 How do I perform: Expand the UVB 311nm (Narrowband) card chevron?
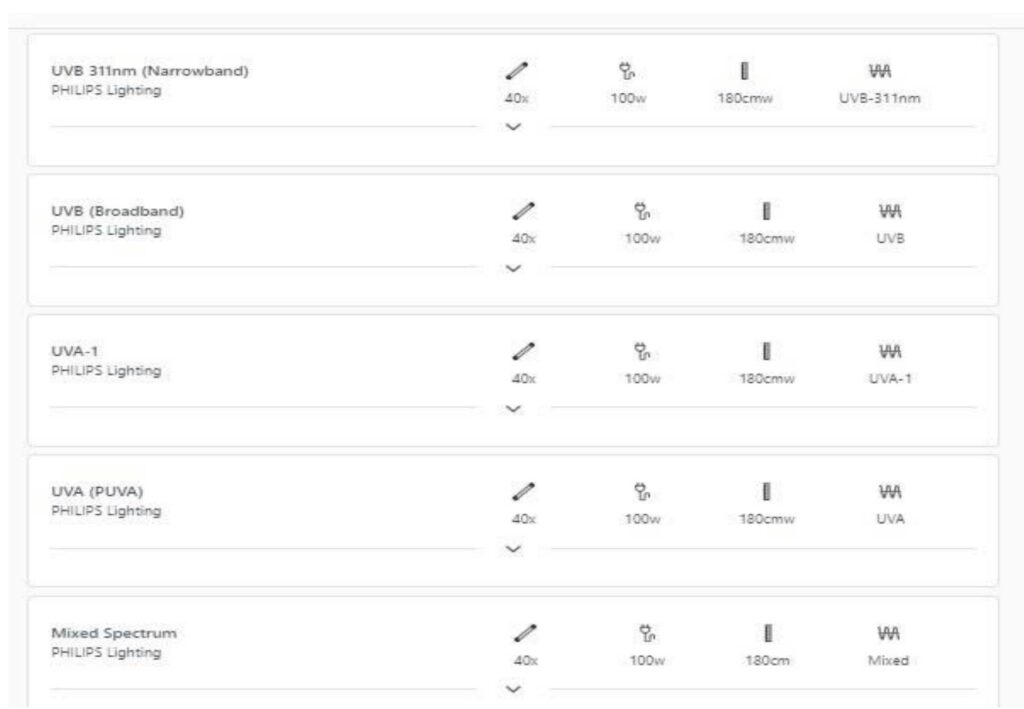tap(514, 127)
